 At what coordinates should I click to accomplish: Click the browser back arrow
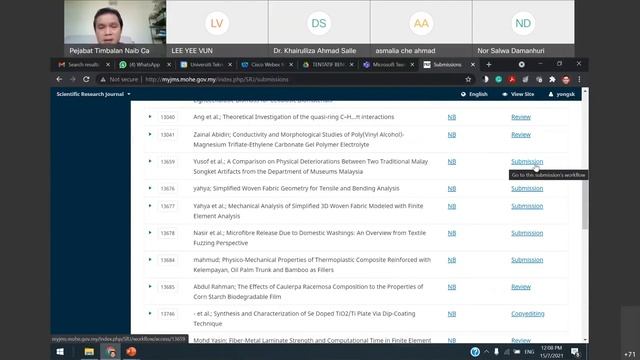point(60,79)
